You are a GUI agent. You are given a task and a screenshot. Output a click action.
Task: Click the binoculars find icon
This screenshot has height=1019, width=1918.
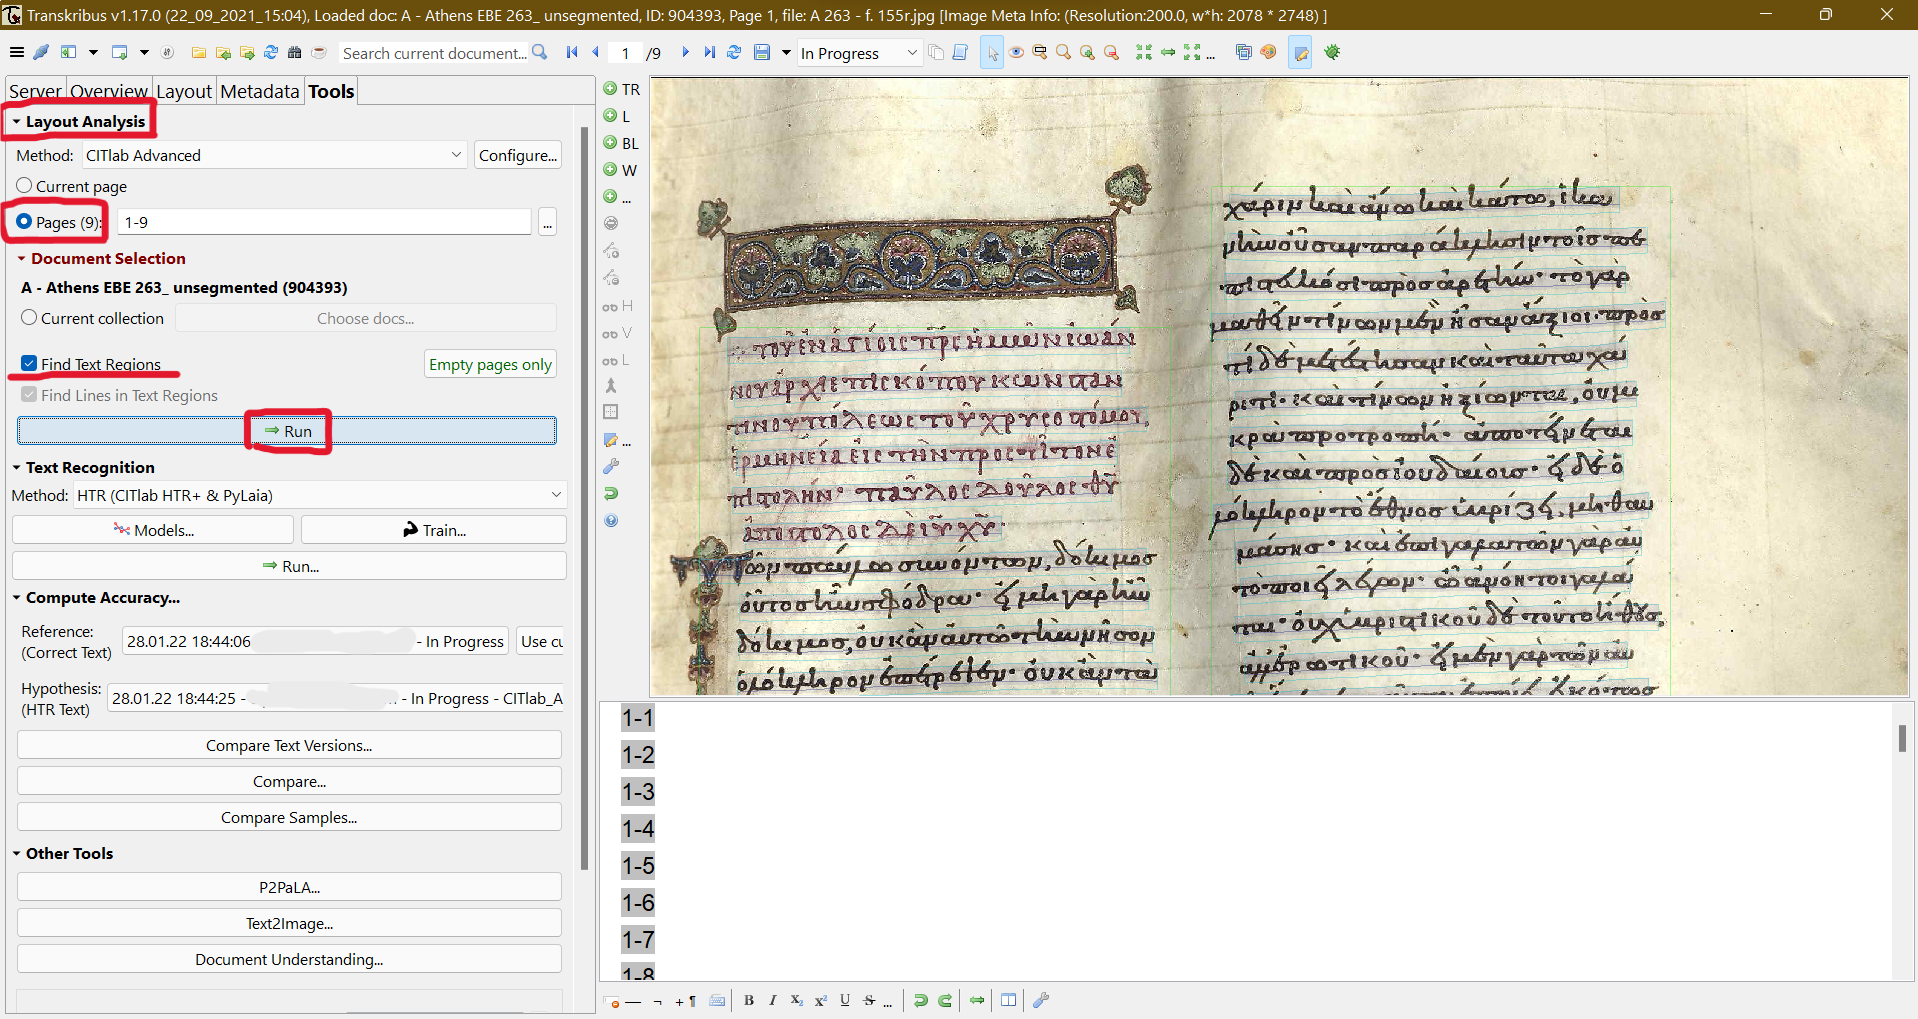click(x=294, y=53)
